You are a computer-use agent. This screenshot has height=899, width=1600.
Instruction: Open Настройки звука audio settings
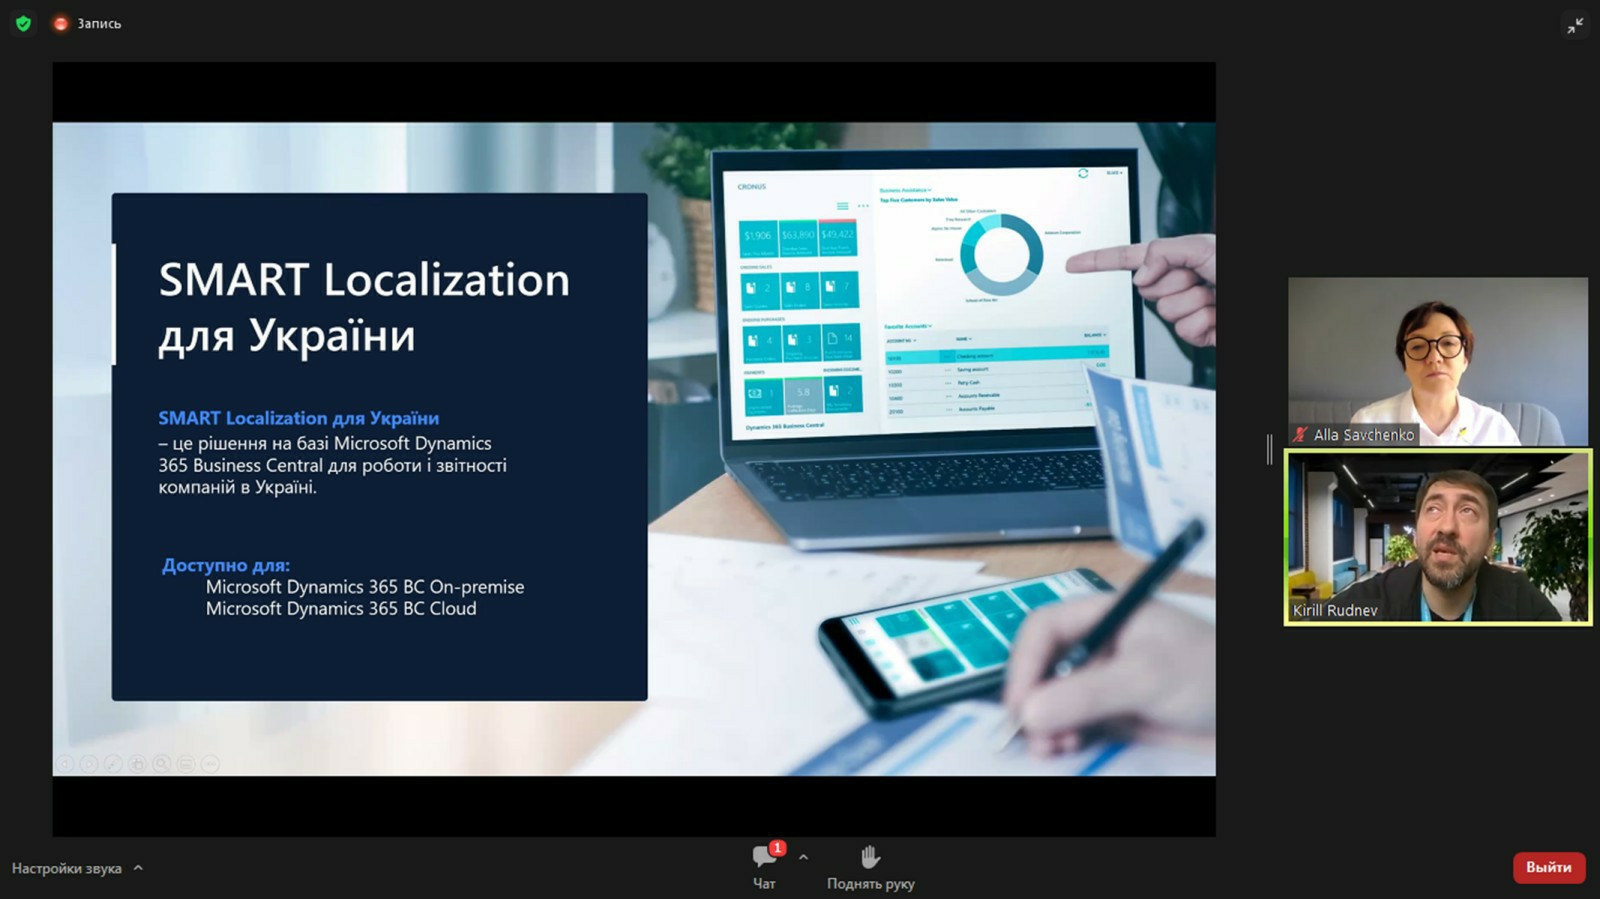pyautogui.click(x=66, y=868)
